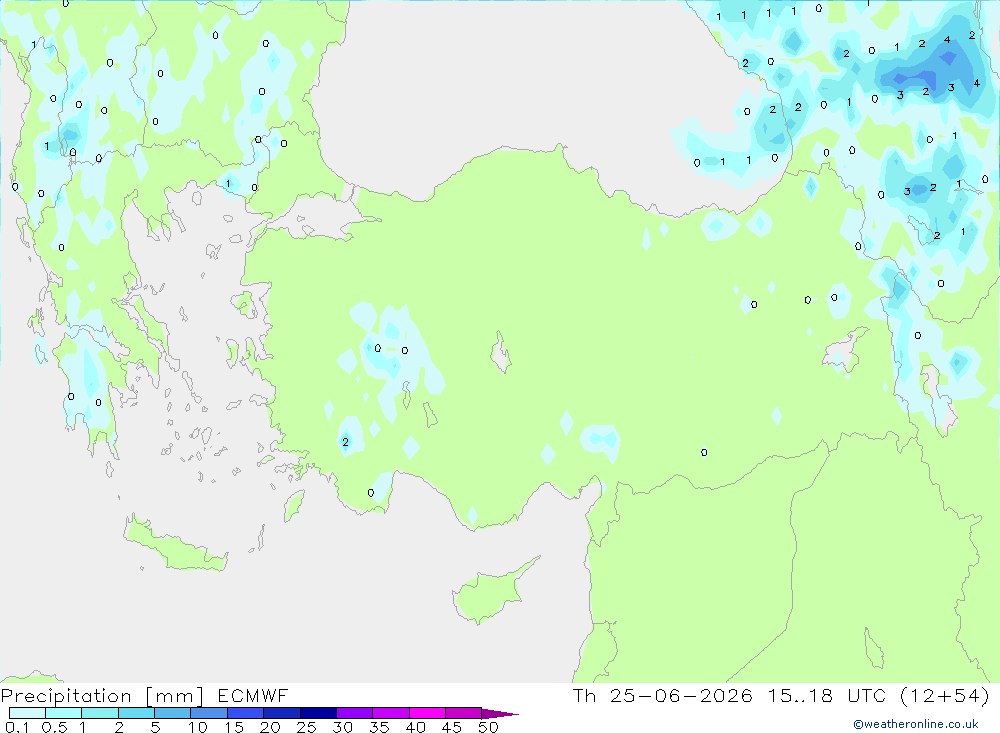Select the '10' legend scale label
This screenshot has height=733, width=1000.
[x=198, y=727]
